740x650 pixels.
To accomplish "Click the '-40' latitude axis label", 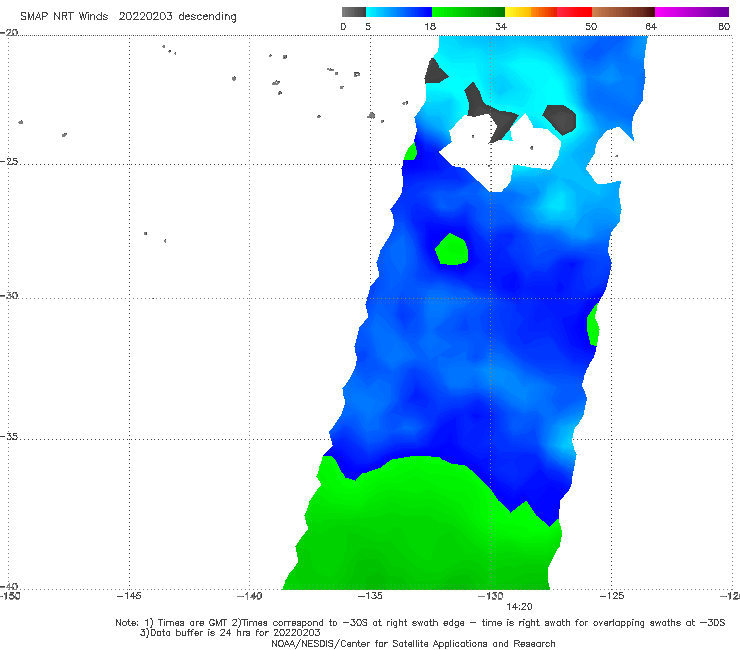I will click(x=10, y=586).
